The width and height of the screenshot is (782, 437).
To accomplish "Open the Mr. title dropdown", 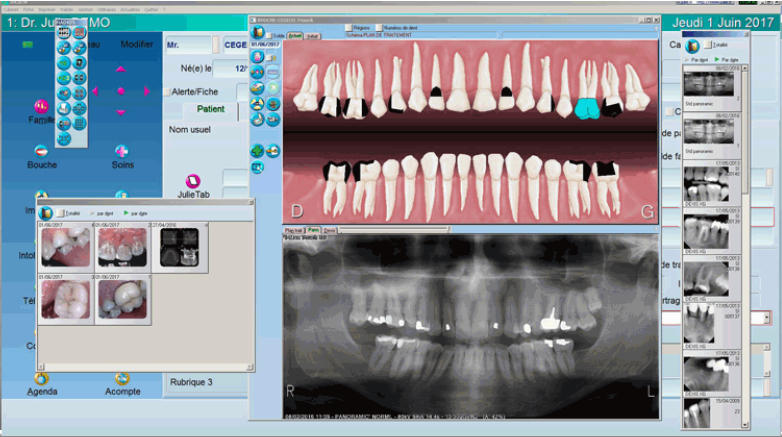I will coord(217,45).
